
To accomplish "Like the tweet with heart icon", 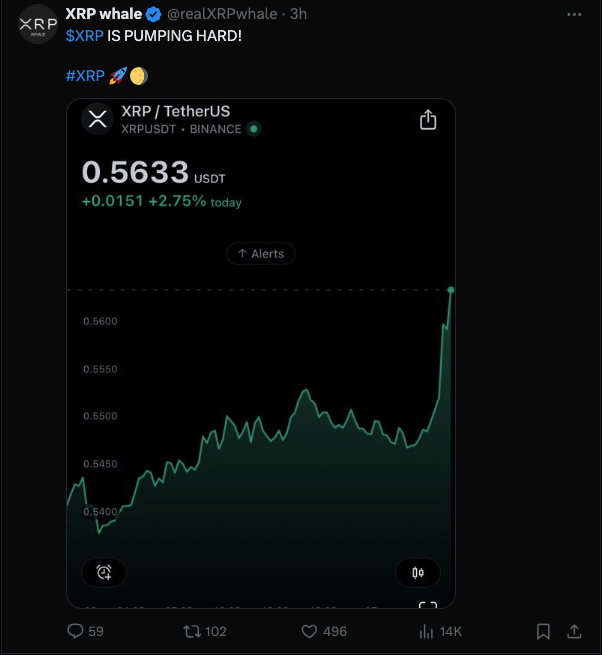I will [309, 631].
